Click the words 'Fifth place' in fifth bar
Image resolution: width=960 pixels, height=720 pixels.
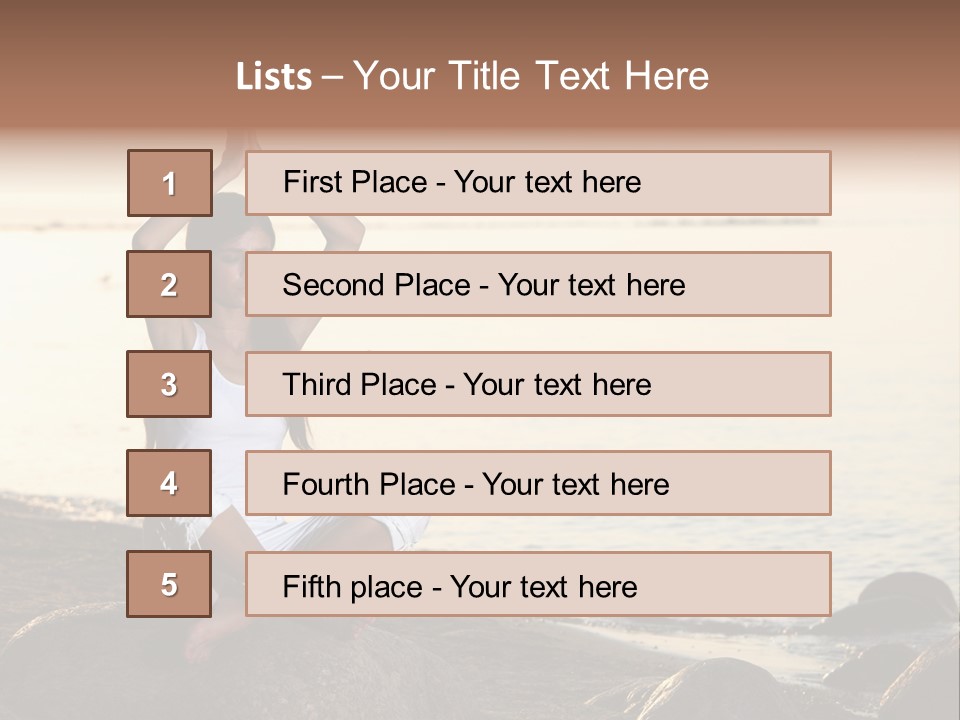coord(353,587)
